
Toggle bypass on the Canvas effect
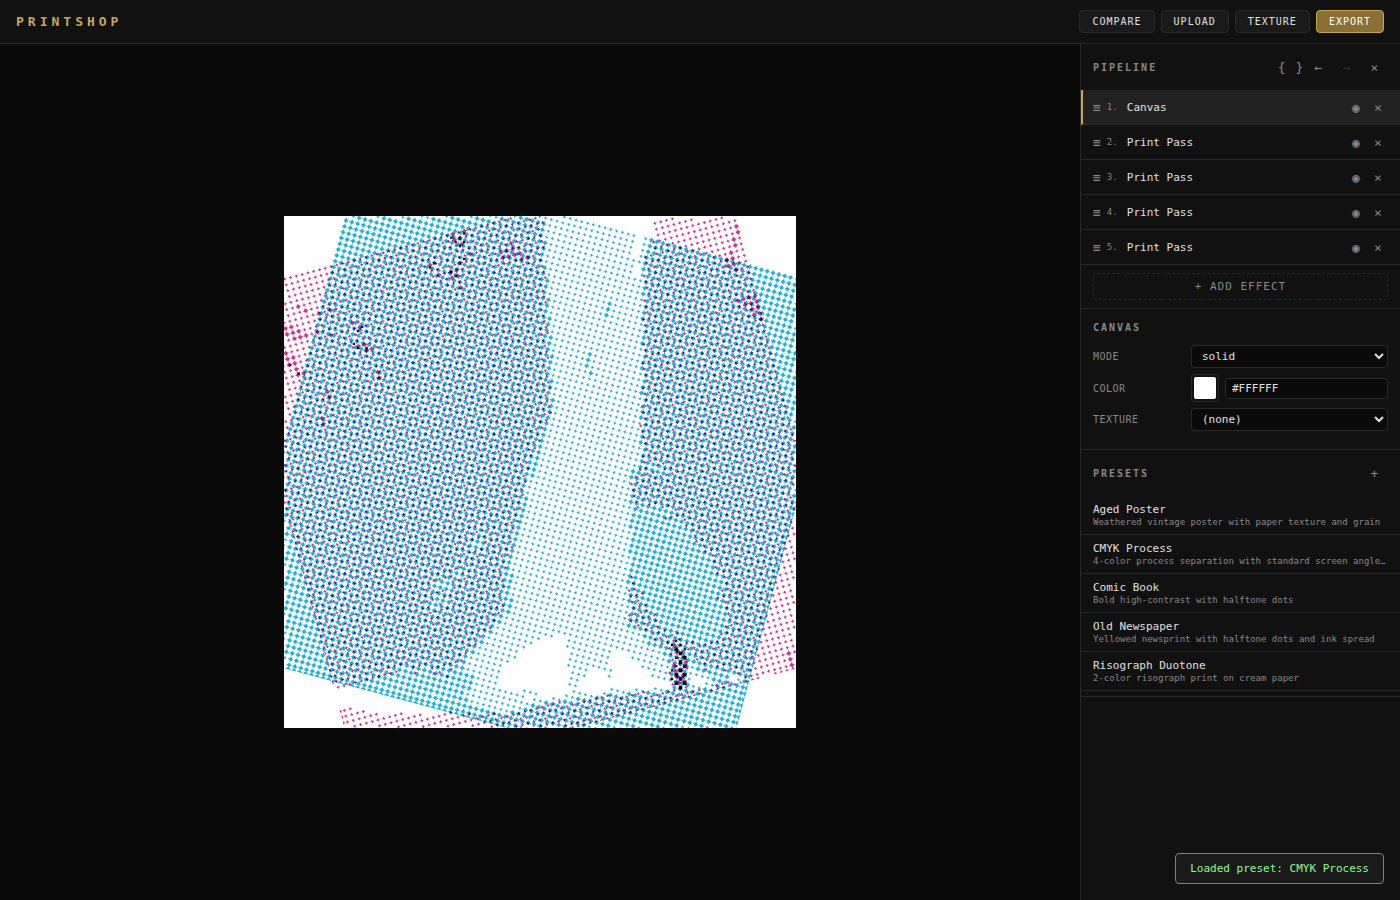[x=1355, y=108]
